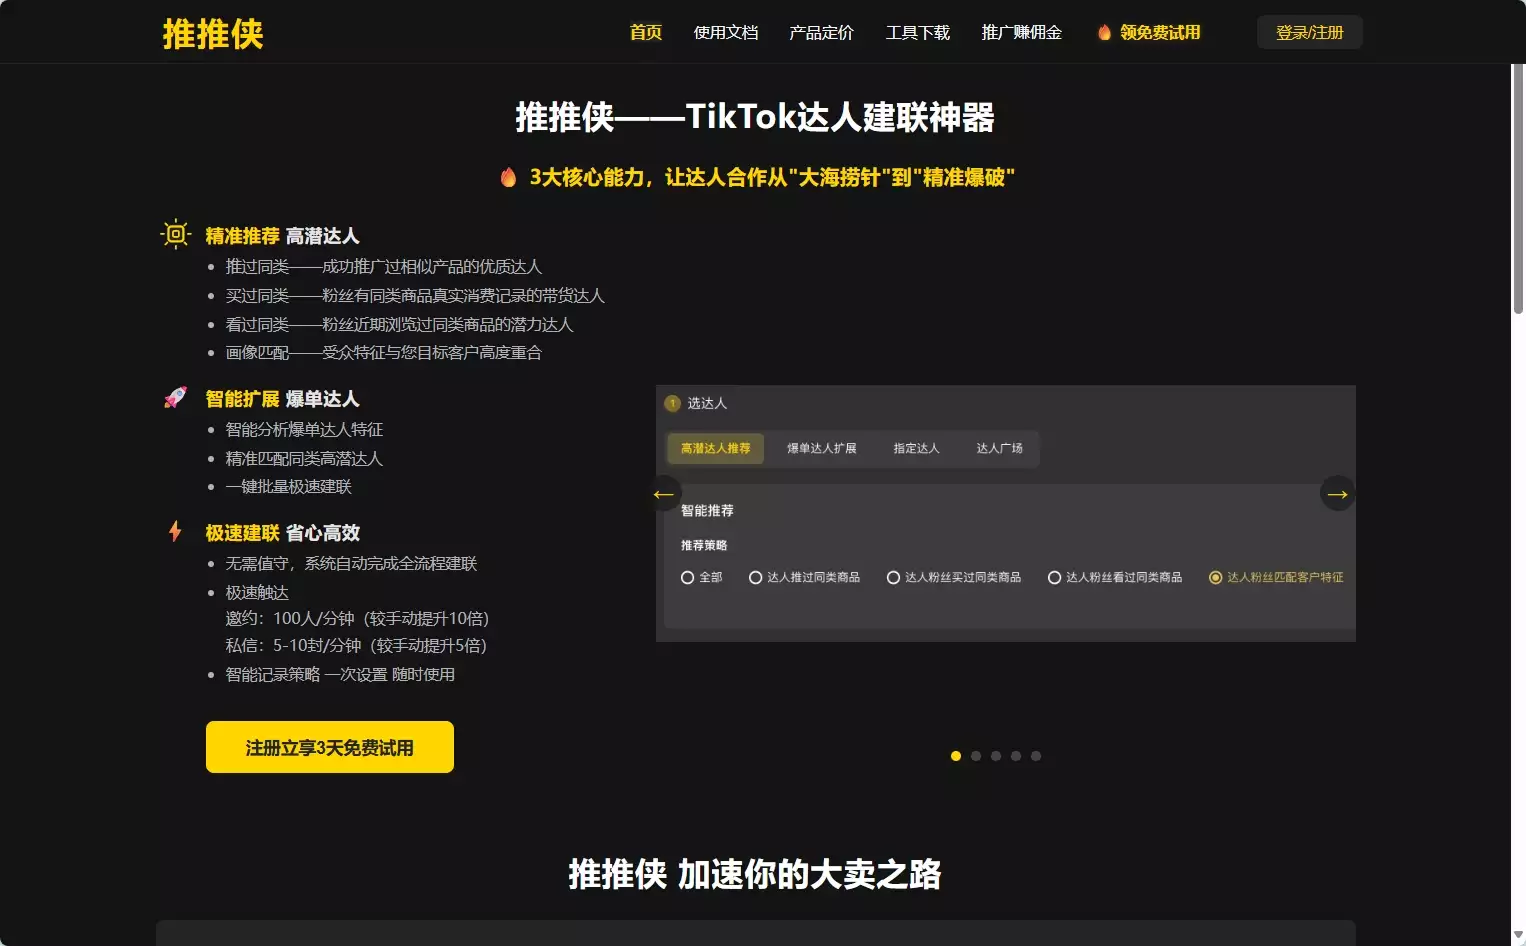The image size is (1526, 946).
Task: Open the 推广赚佣金 nav link
Action: 1022,32
